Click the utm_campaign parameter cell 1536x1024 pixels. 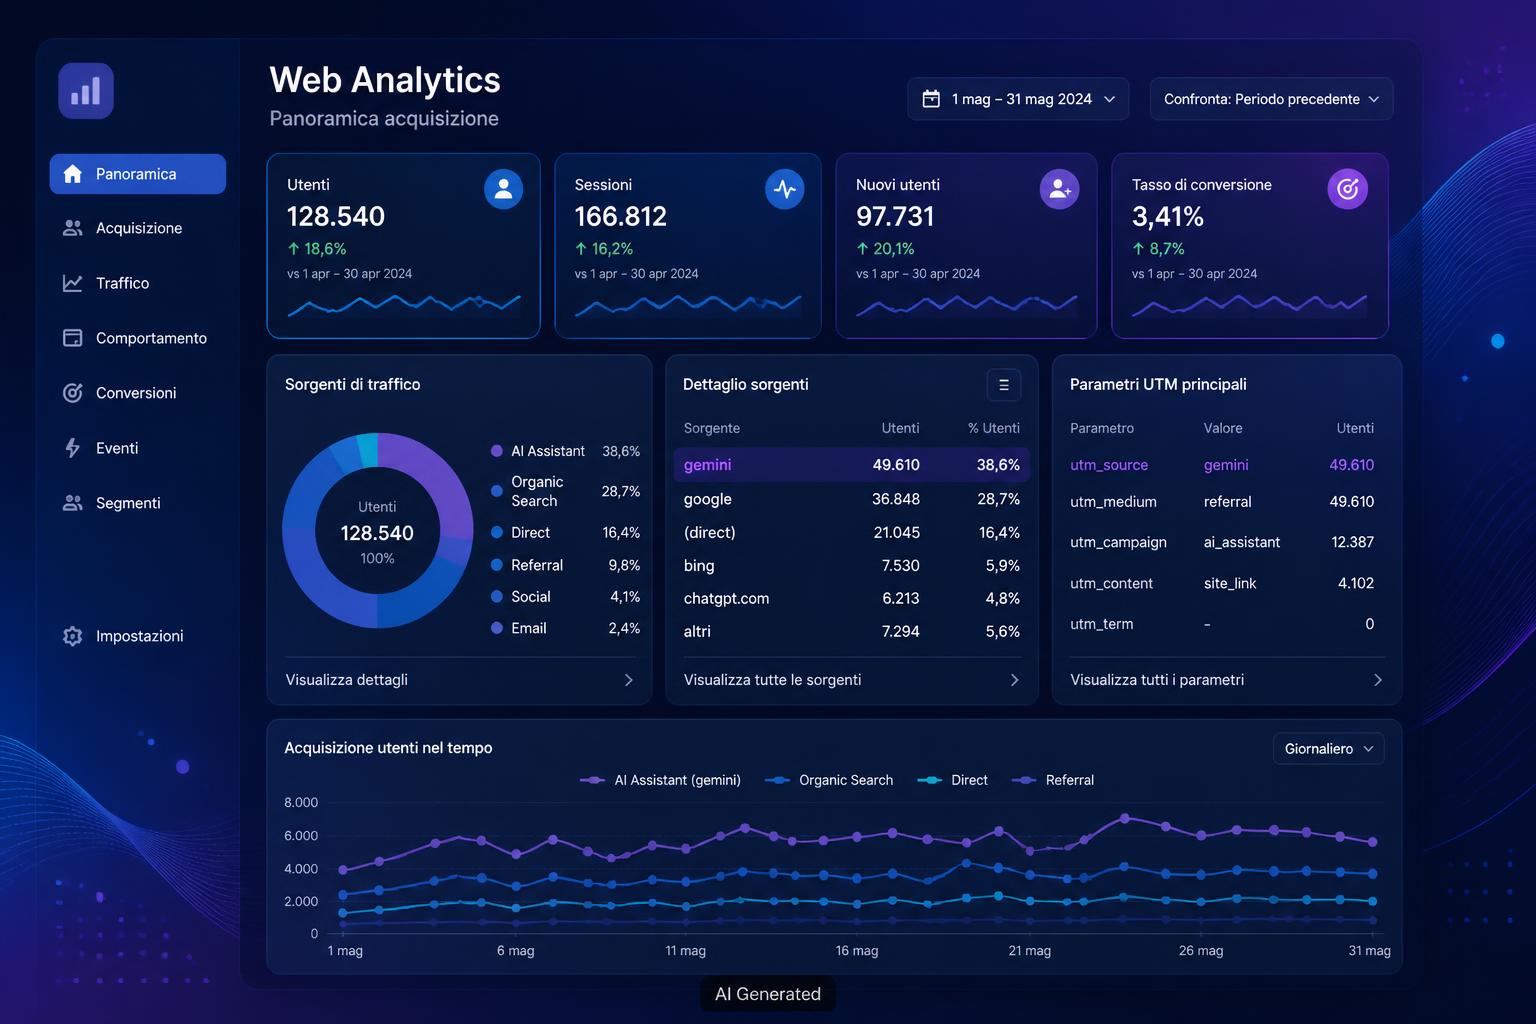click(1118, 542)
